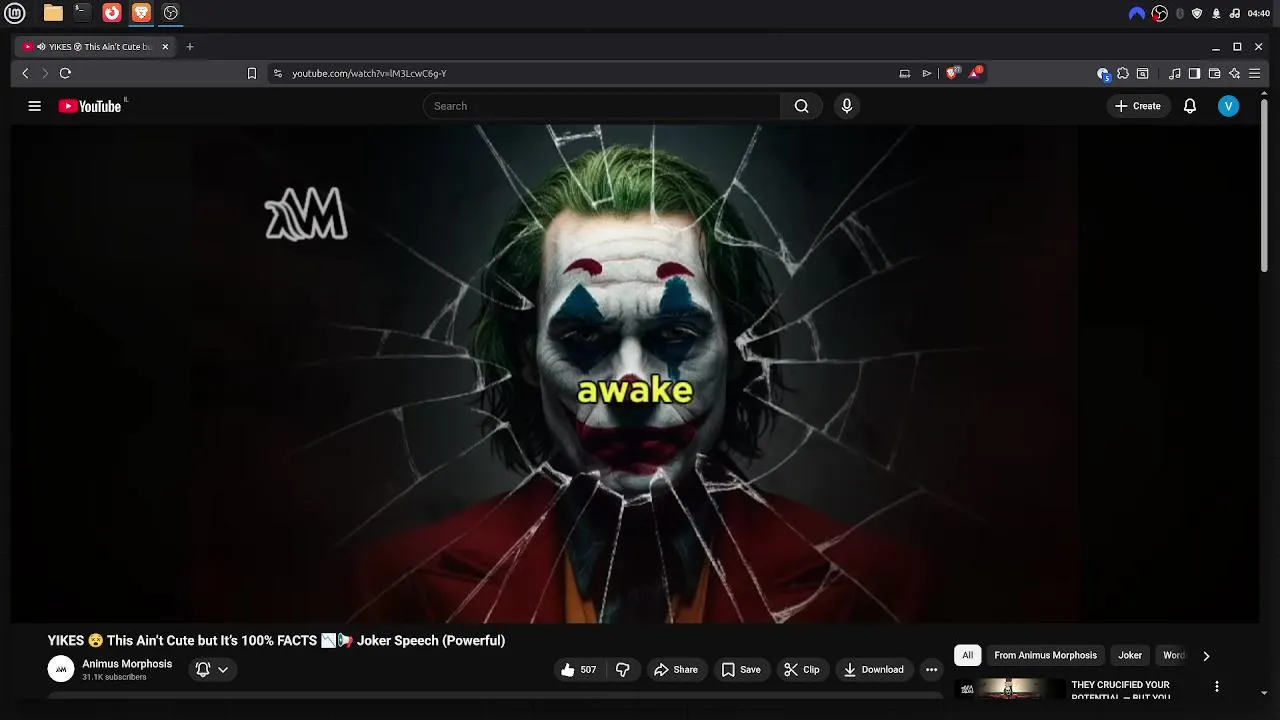Open the system tray music note applet

[x=1235, y=14]
